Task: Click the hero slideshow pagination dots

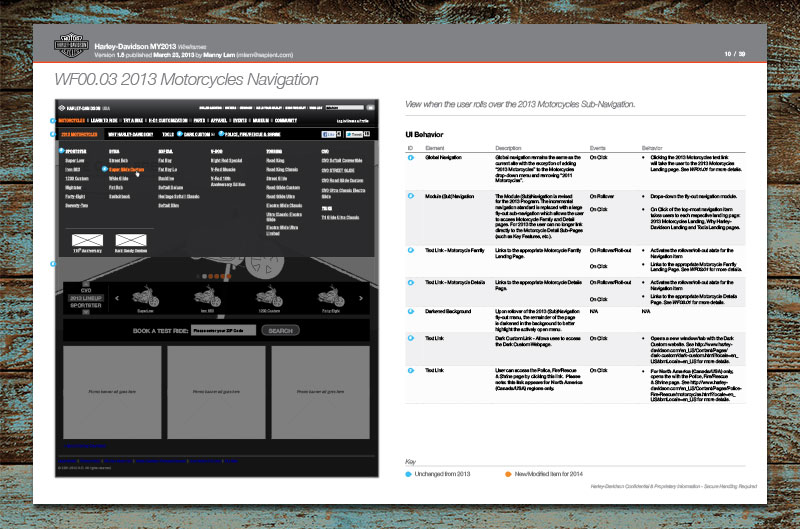Action: click(x=214, y=276)
